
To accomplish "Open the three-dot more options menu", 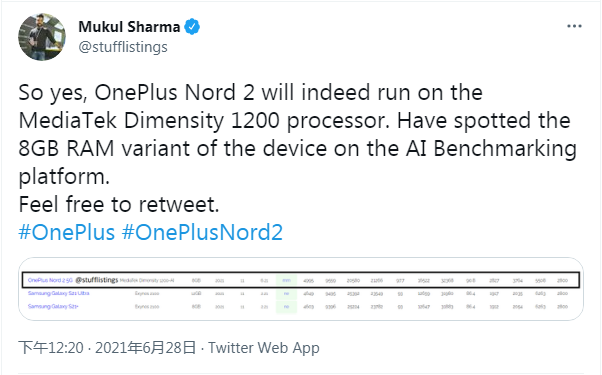I will tap(574, 26).
